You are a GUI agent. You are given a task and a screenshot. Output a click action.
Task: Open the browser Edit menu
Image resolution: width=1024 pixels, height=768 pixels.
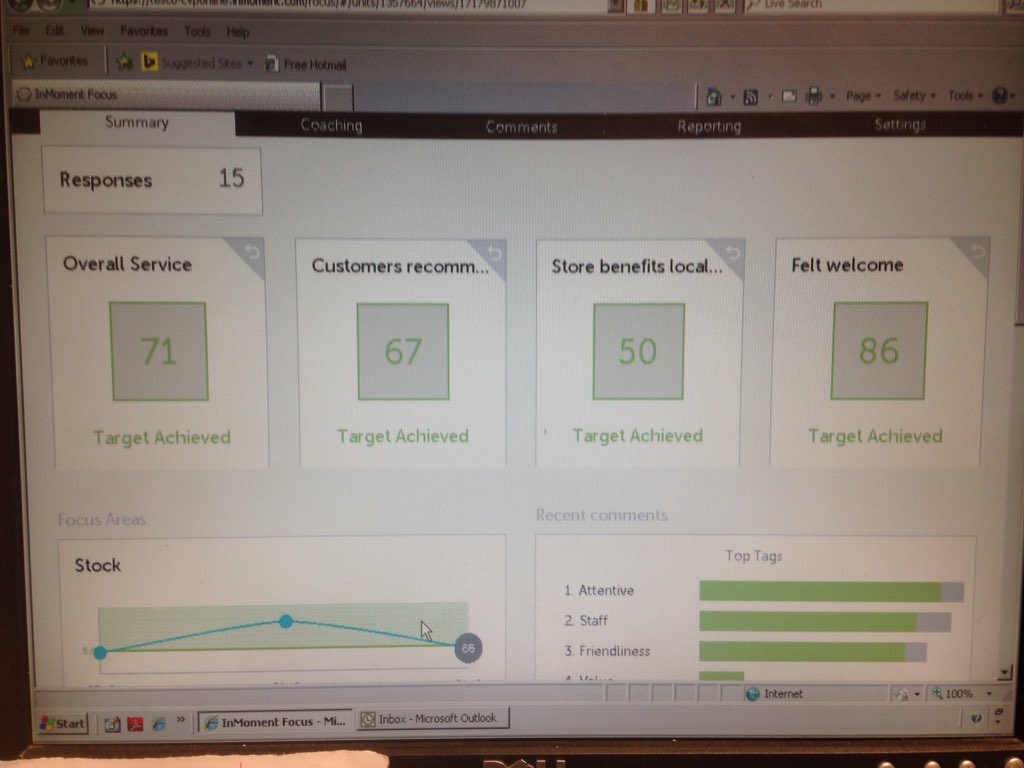(x=55, y=30)
